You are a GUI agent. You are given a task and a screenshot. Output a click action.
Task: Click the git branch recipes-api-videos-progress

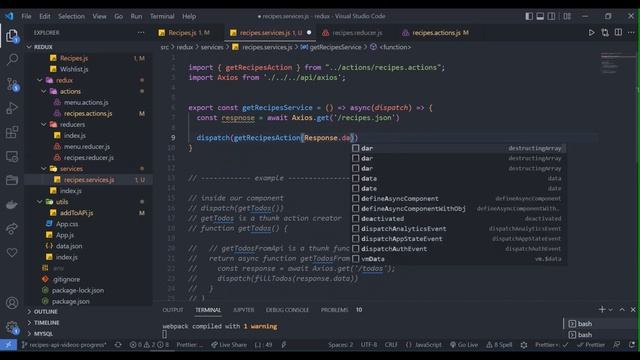64,345
